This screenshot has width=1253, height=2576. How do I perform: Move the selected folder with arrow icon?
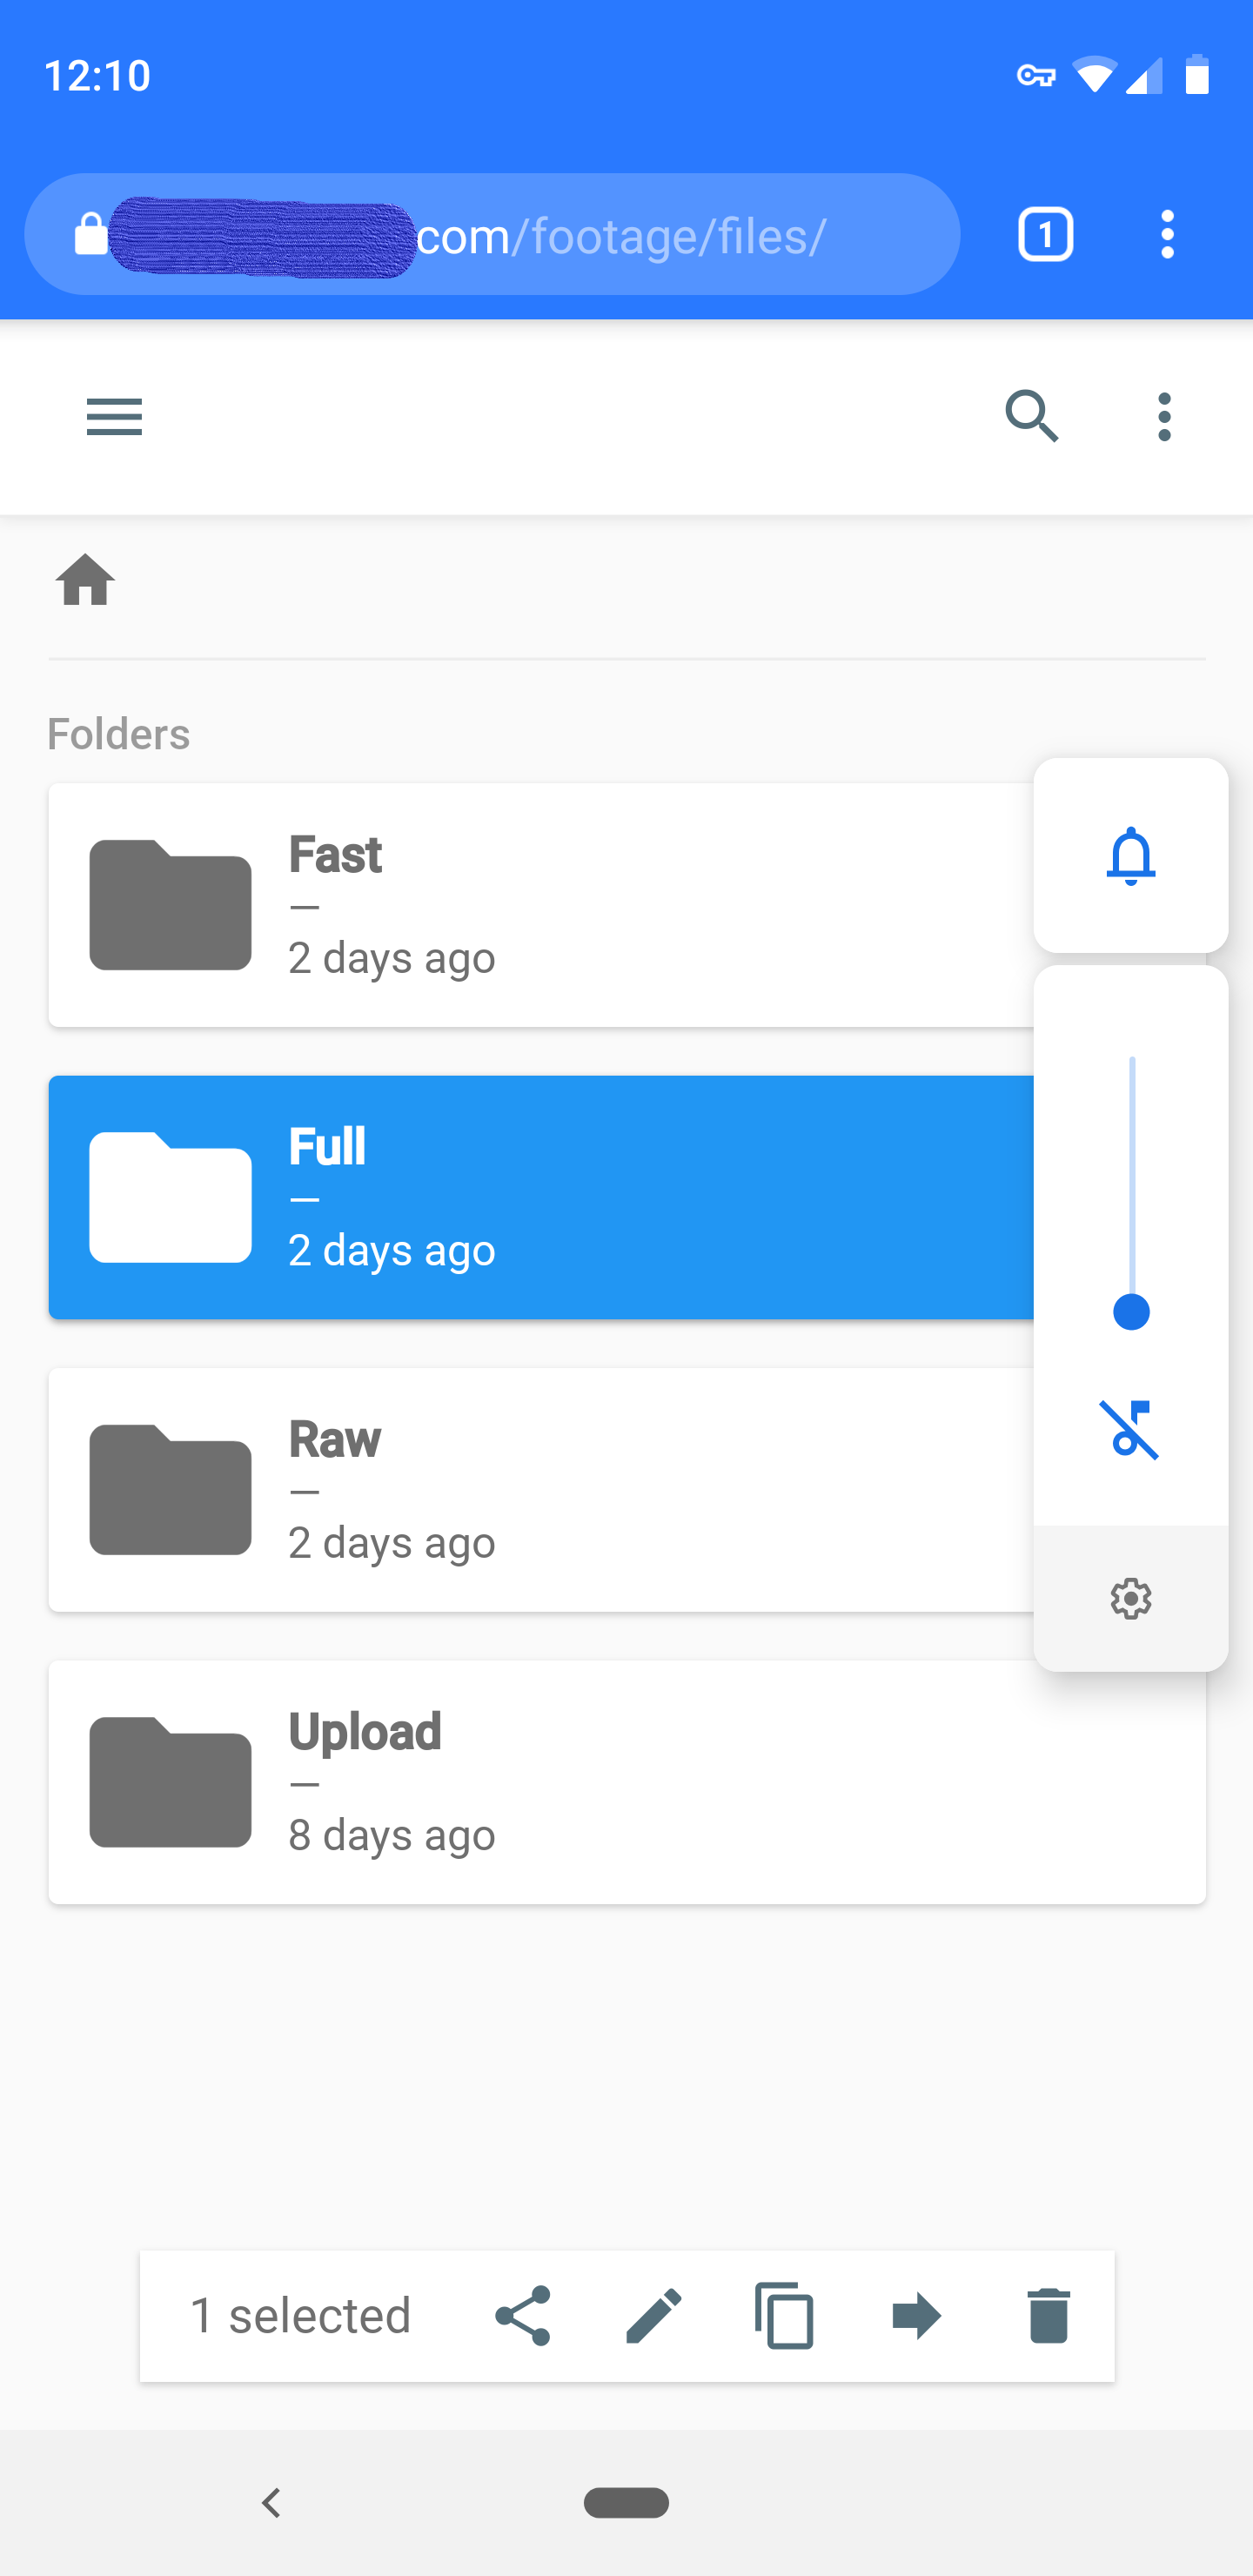click(917, 2316)
